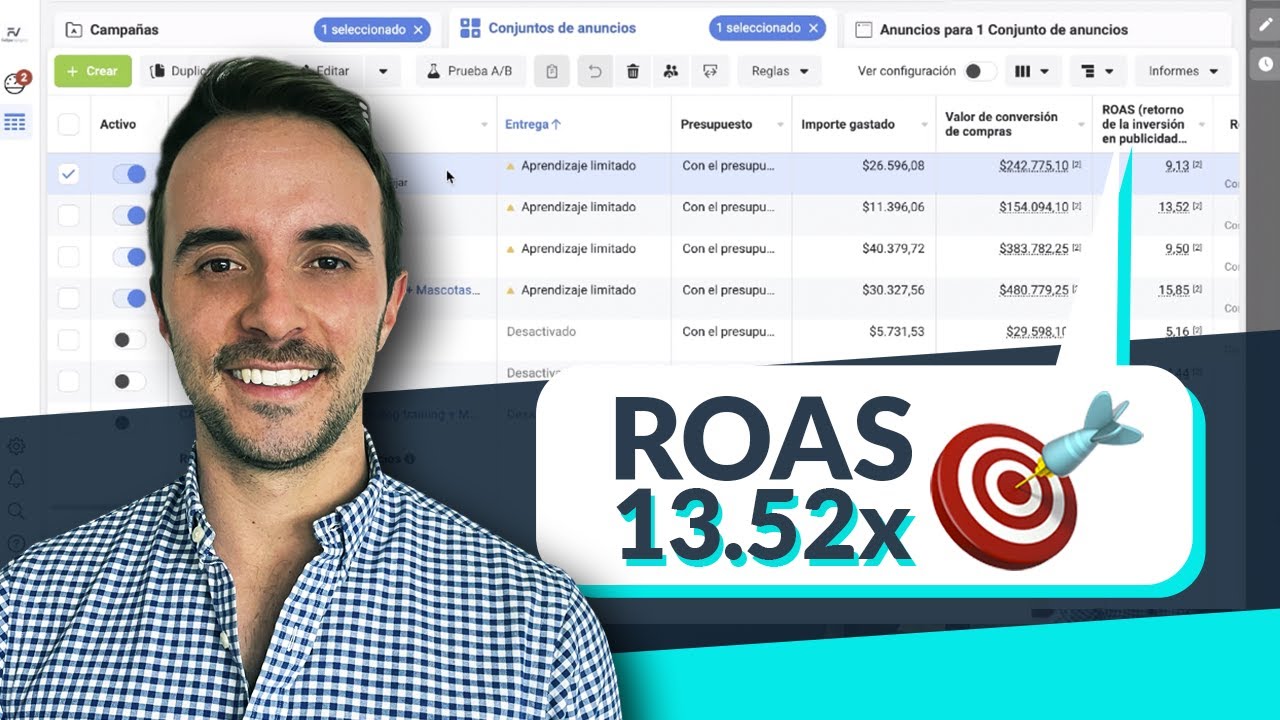This screenshot has height=720, width=1280.
Task: Click warning triangle in the $40.379,72 row
Action: coord(511,249)
